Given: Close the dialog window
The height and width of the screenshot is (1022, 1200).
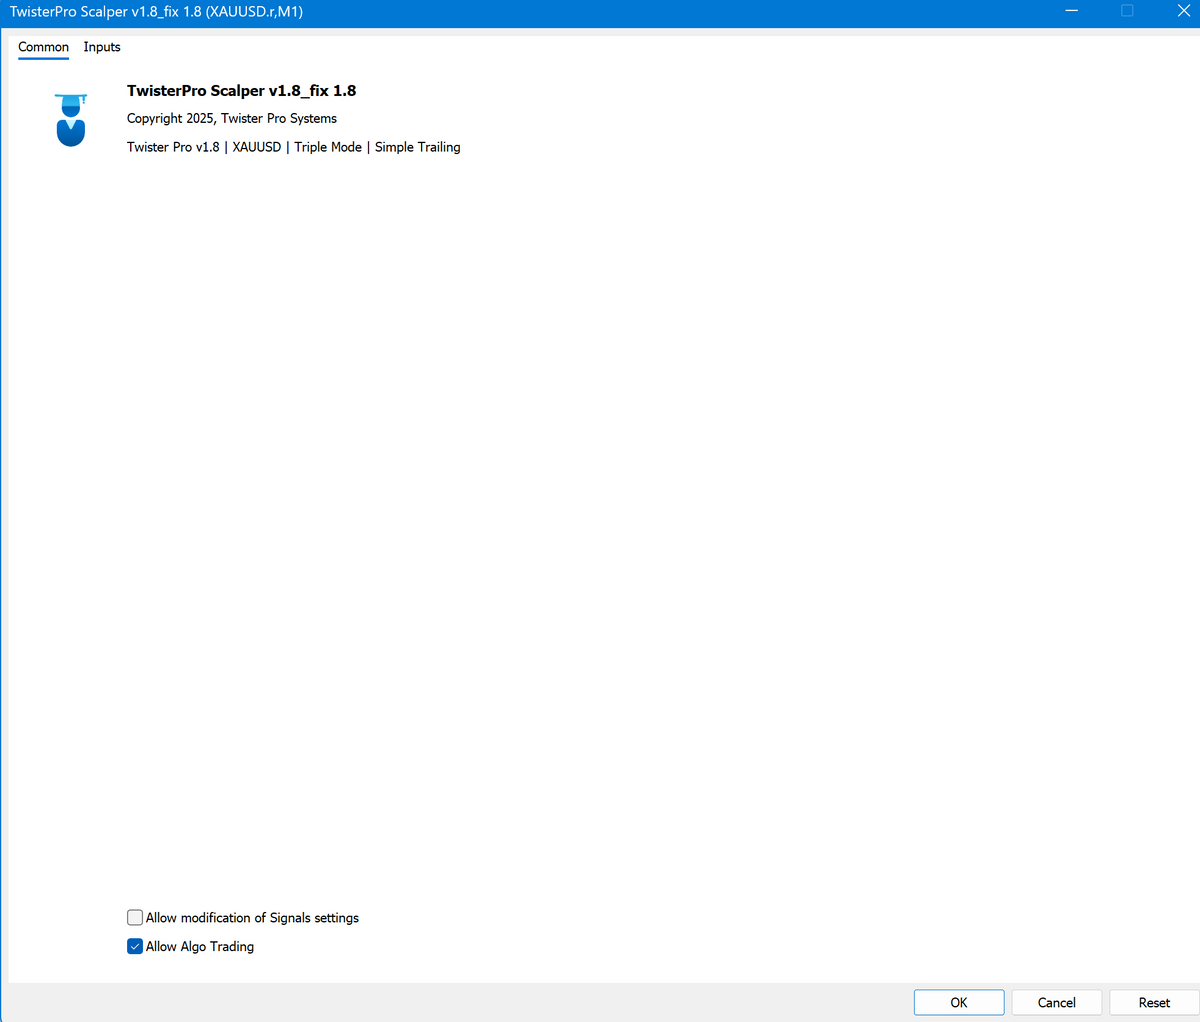Looking at the screenshot, I should pos(1183,11).
